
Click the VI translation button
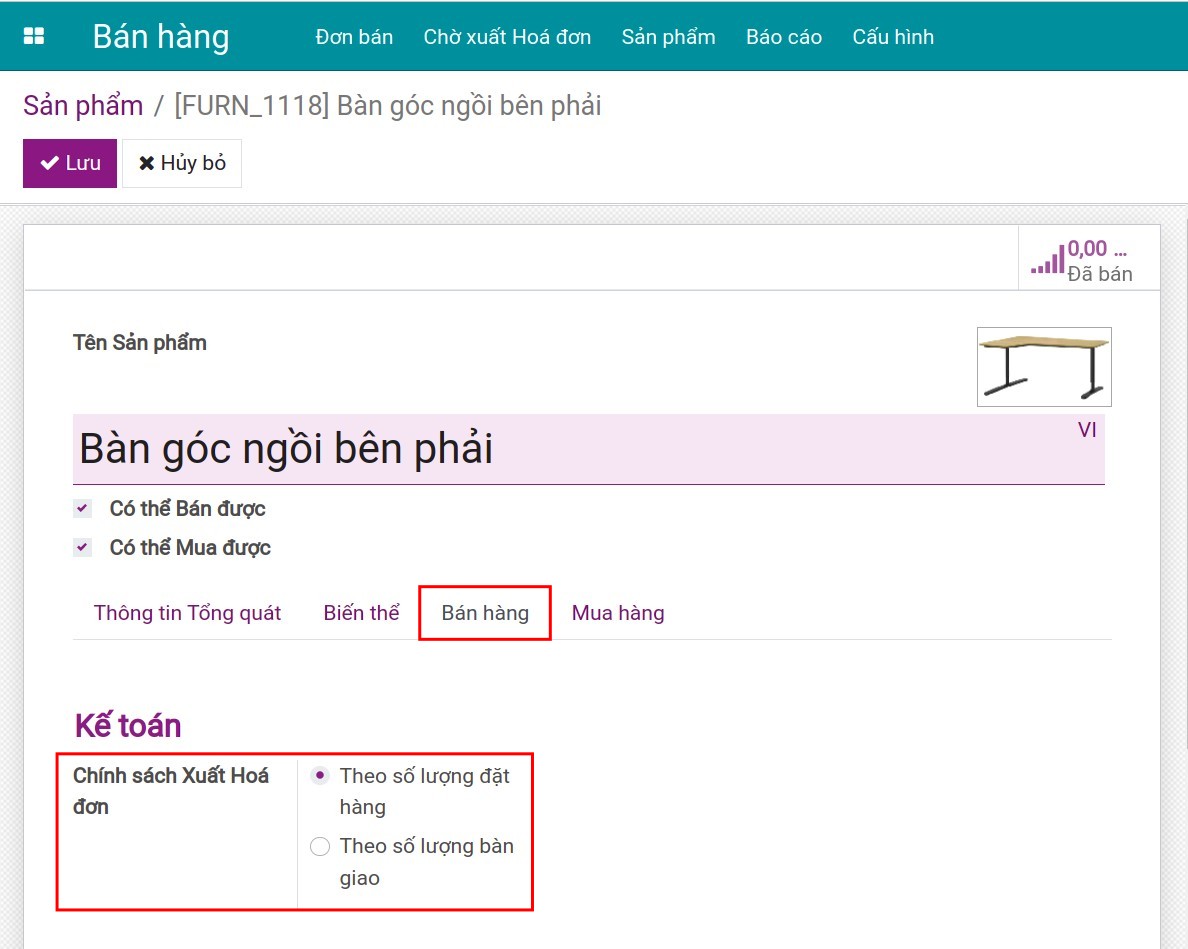pos(1087,430)
